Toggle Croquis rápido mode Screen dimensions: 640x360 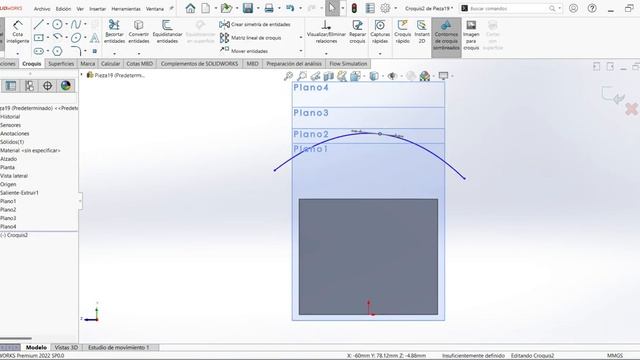pos(402,31)
